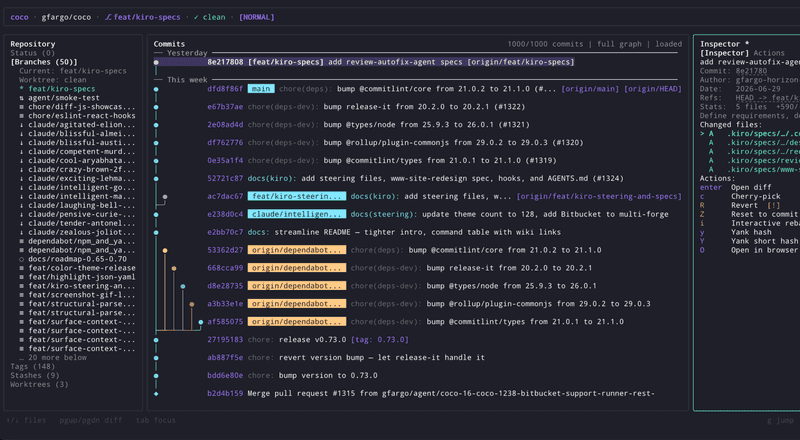Click the origin/feat/kiro-steering-and-specs ref label
Image resolution: width=800 pixels, height=440 pixels.
point(599,196)
